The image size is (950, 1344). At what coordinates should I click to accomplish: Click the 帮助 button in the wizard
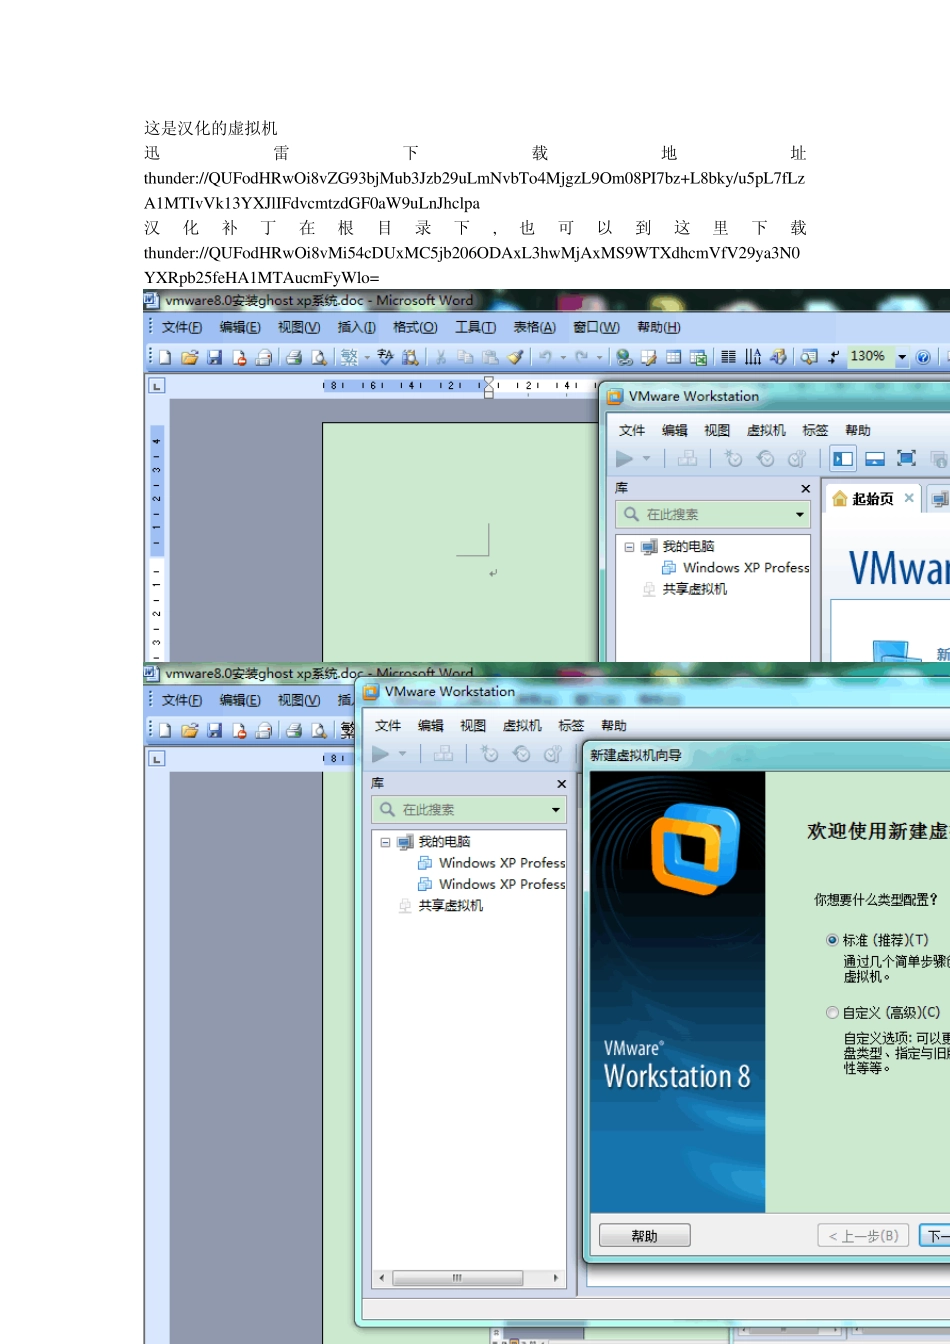coord(645,1236)
